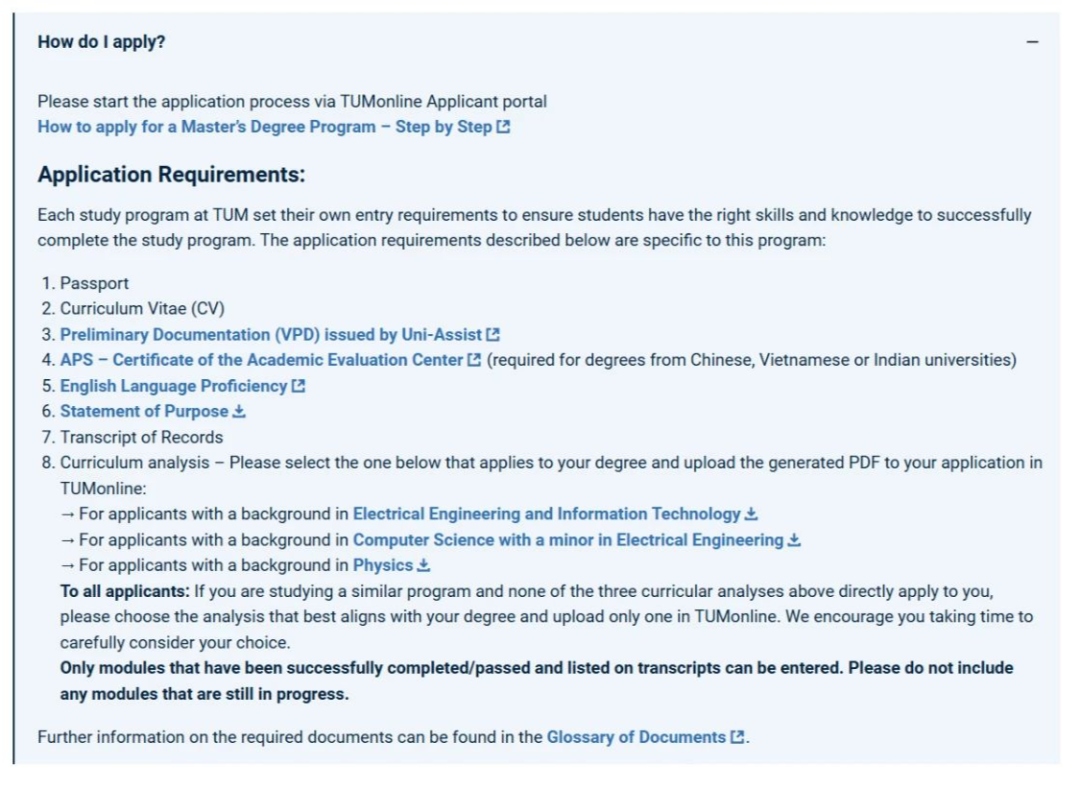
Task: Open the APS Certificate link
Action: pyautogui.click(x=261, y=360)
